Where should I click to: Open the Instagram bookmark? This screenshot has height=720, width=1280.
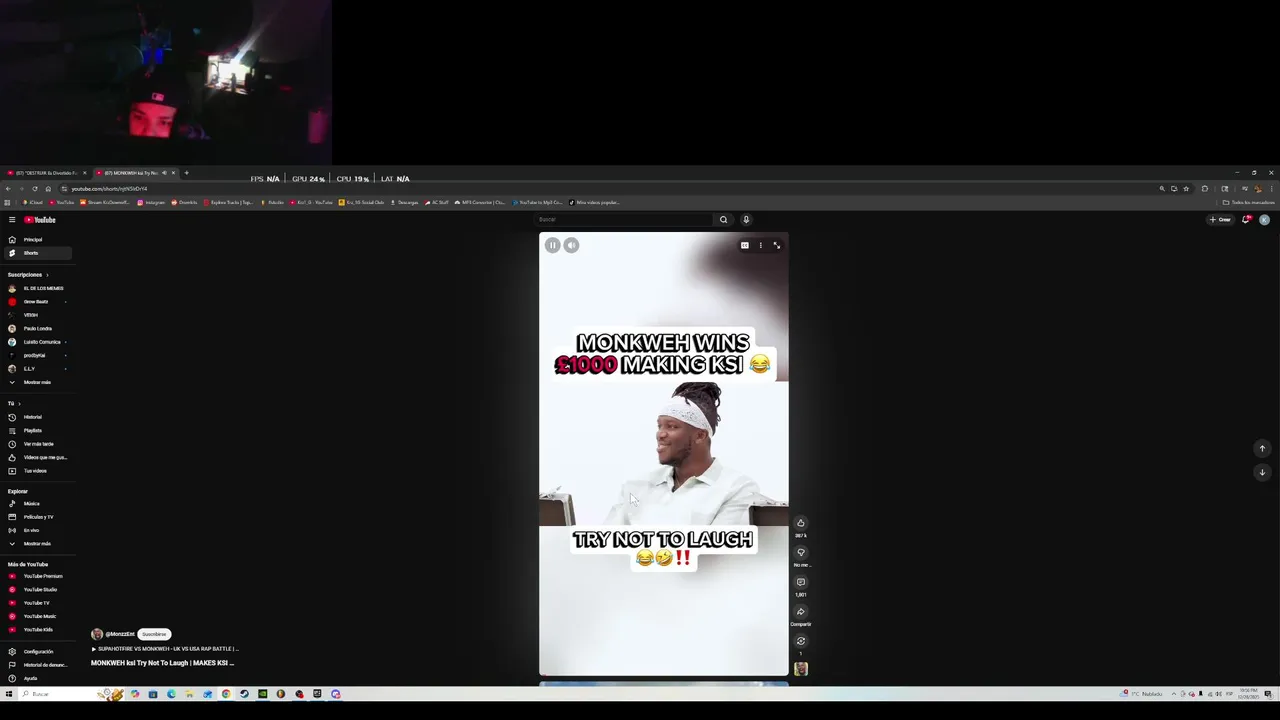151,202
